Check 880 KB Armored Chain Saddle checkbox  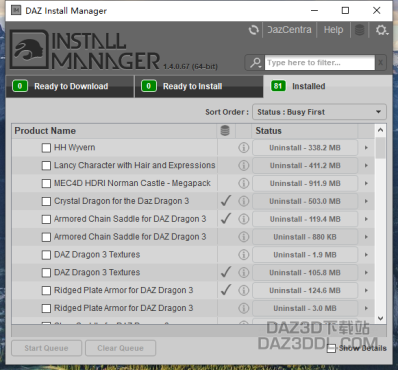coord(46,237)
